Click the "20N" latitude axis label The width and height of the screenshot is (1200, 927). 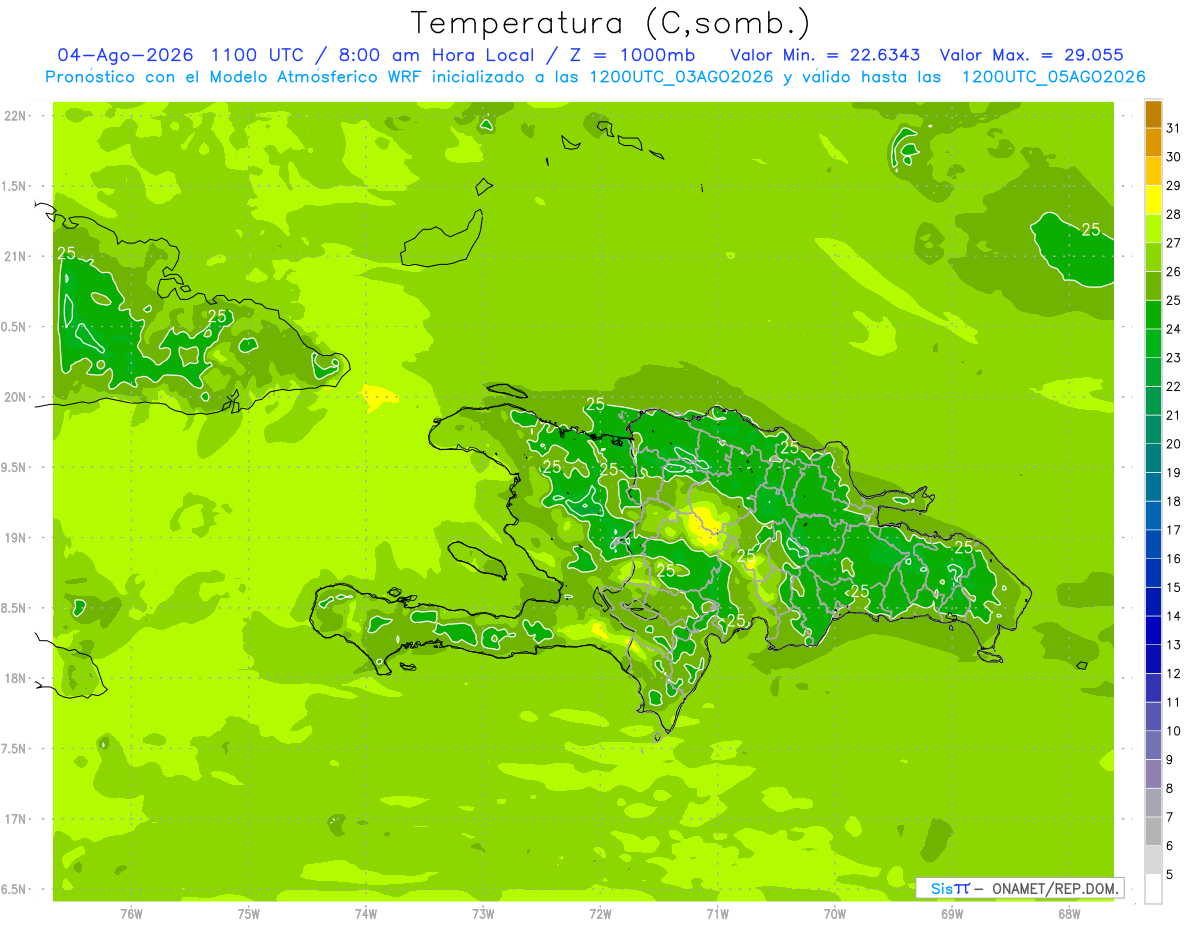click(x=14, y=397)
